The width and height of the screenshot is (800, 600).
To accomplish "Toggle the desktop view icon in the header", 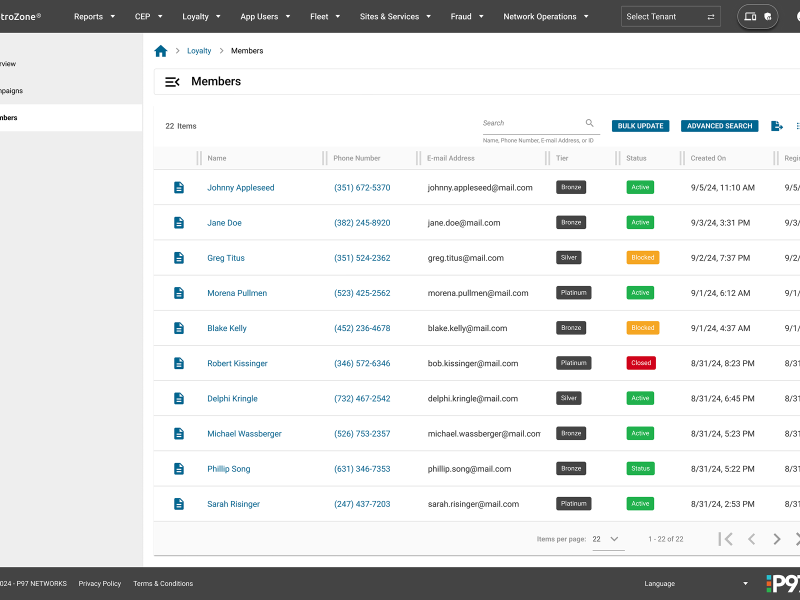I will 746,17.
